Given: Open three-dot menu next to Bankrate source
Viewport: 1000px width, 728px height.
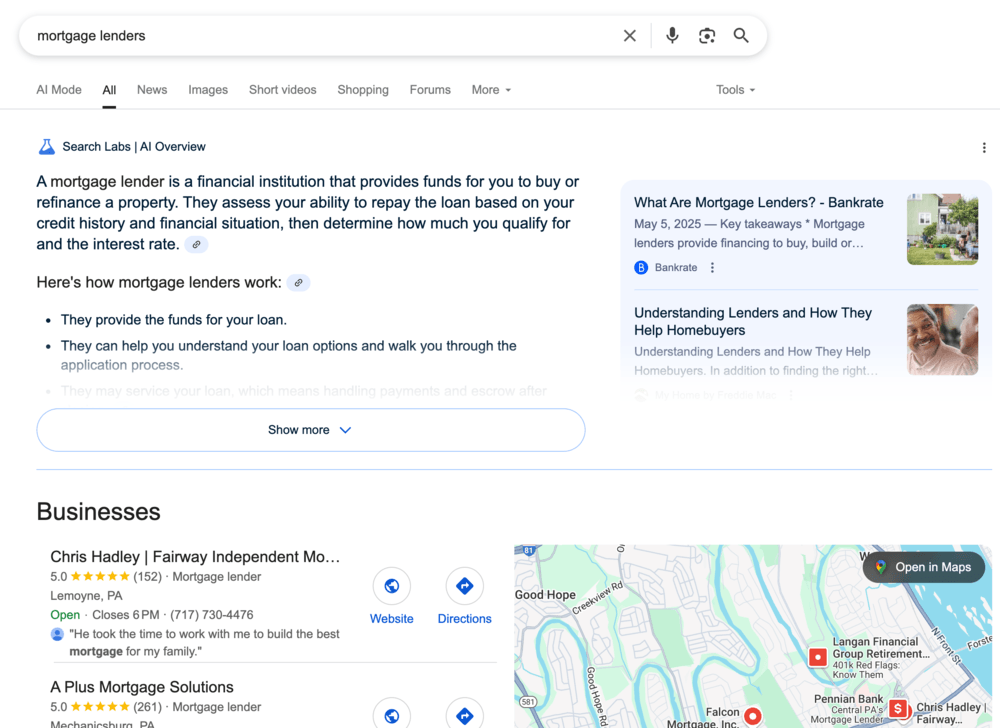Looking at the screenshot, I should click(x=712, y=268).
